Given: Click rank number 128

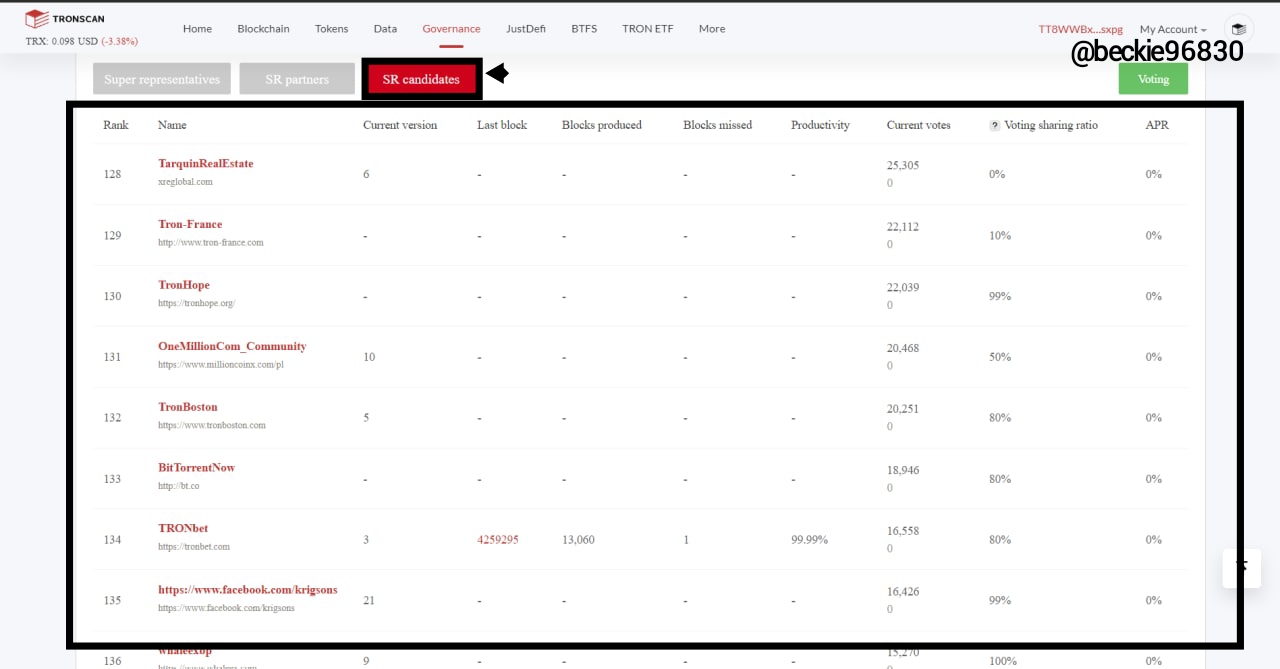Looking at the screenshot, I should (112, 174).
